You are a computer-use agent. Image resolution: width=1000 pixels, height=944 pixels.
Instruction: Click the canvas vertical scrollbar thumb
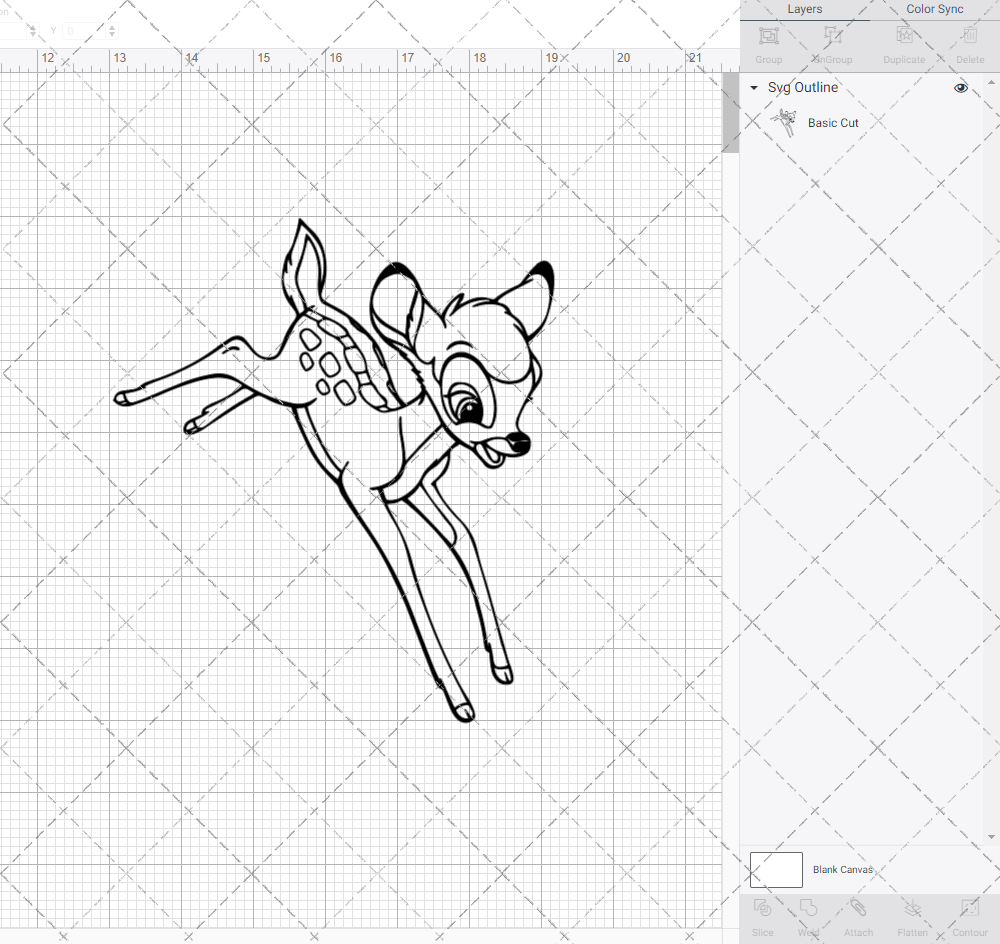coord(730,112)
